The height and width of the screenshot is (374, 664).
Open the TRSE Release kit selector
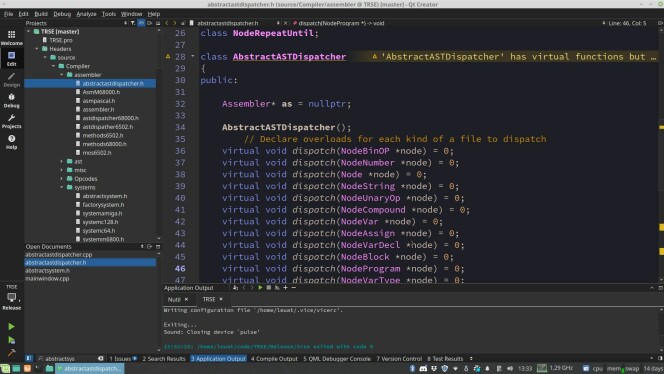11,298
